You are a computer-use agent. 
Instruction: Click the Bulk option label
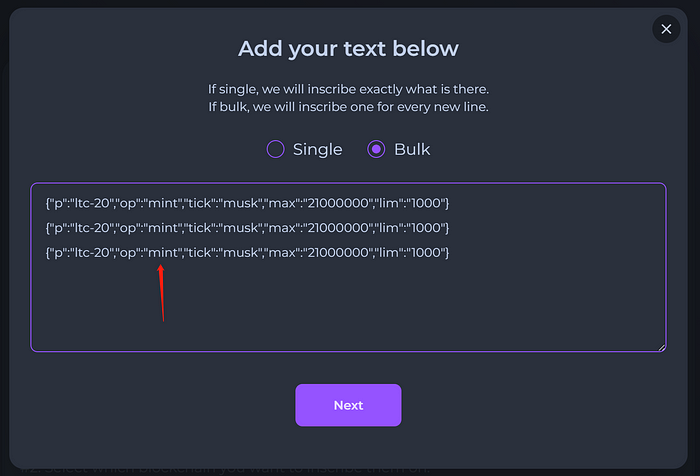point(412,149)
